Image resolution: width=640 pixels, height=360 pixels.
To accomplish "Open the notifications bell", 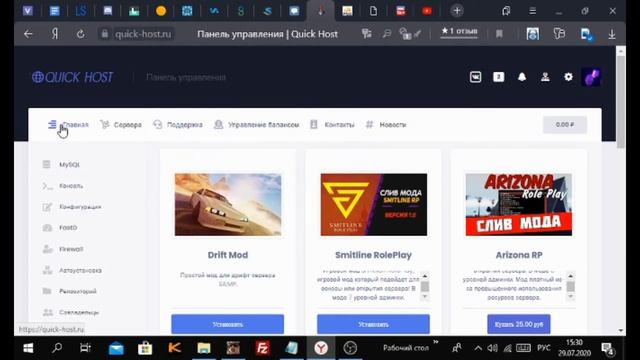I will [522, 77].
